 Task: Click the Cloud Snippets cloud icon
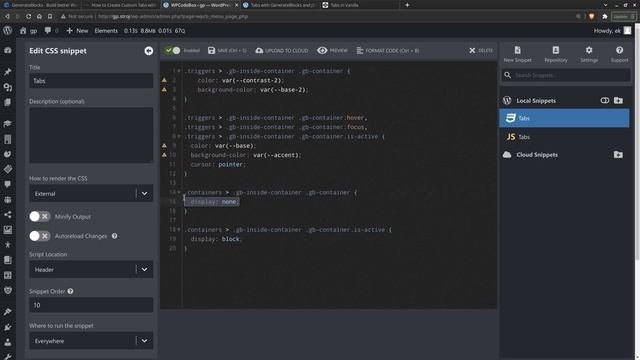[x=507, y=155]
